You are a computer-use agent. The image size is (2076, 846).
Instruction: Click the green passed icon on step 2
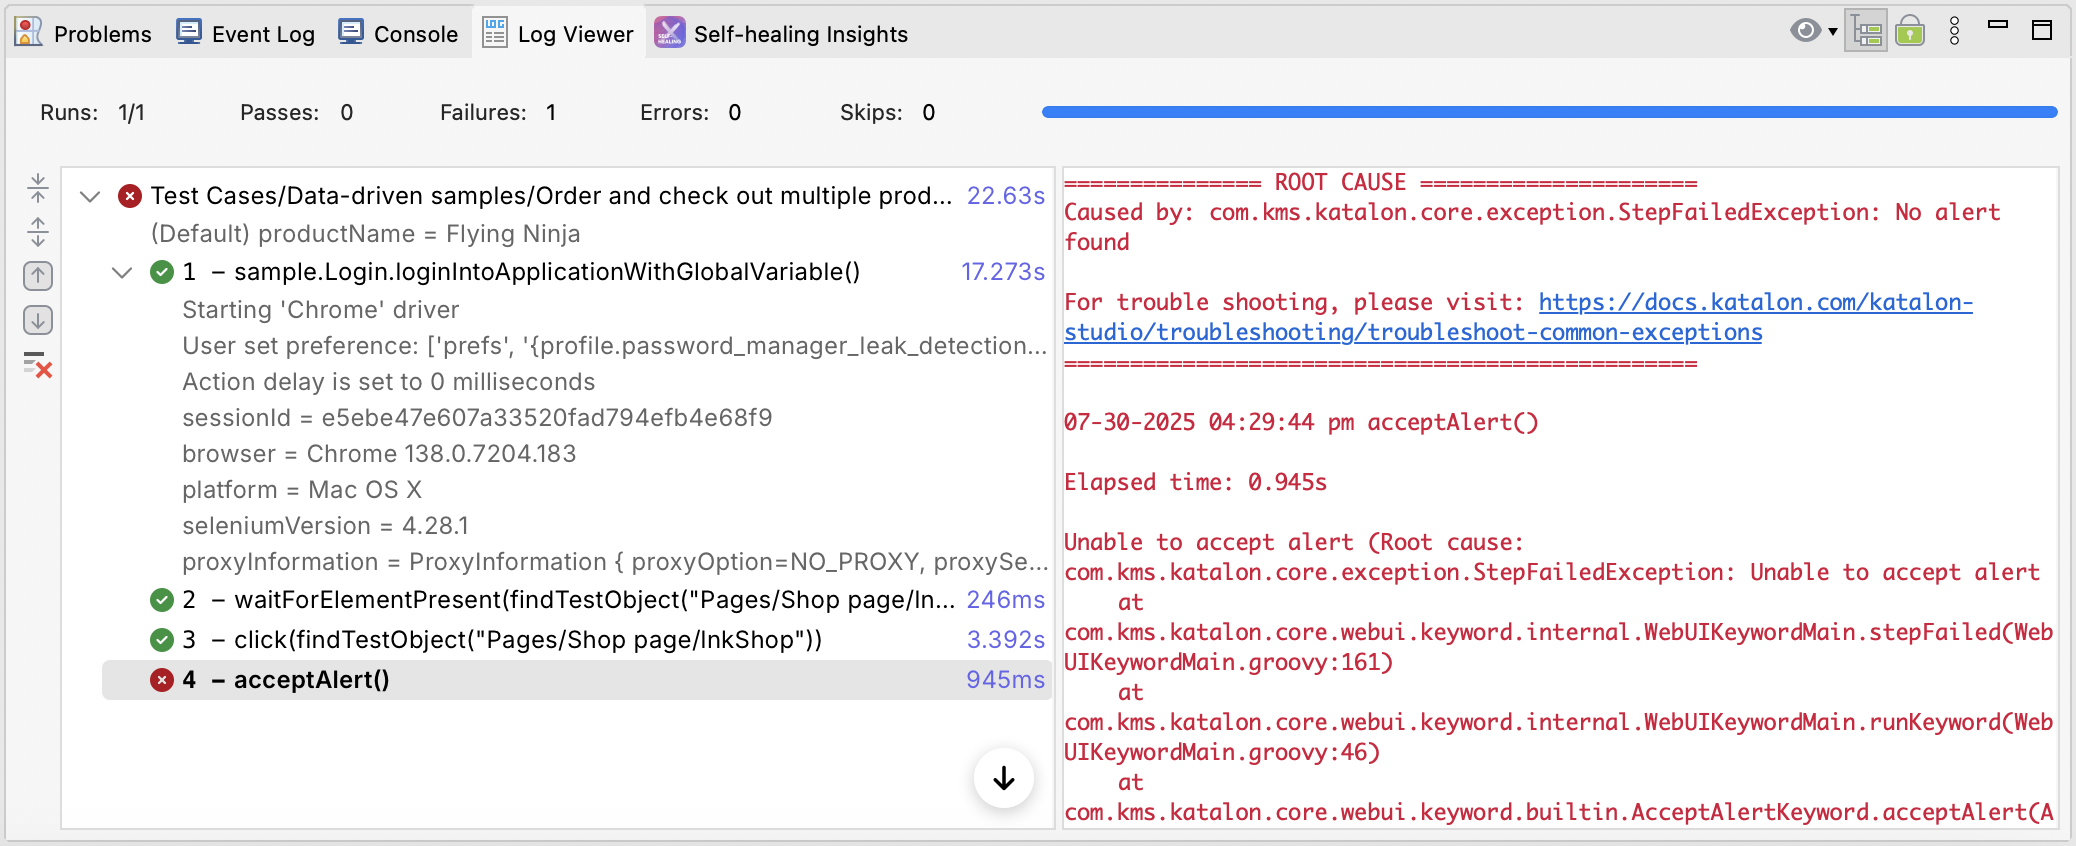[x=162, y=600]
